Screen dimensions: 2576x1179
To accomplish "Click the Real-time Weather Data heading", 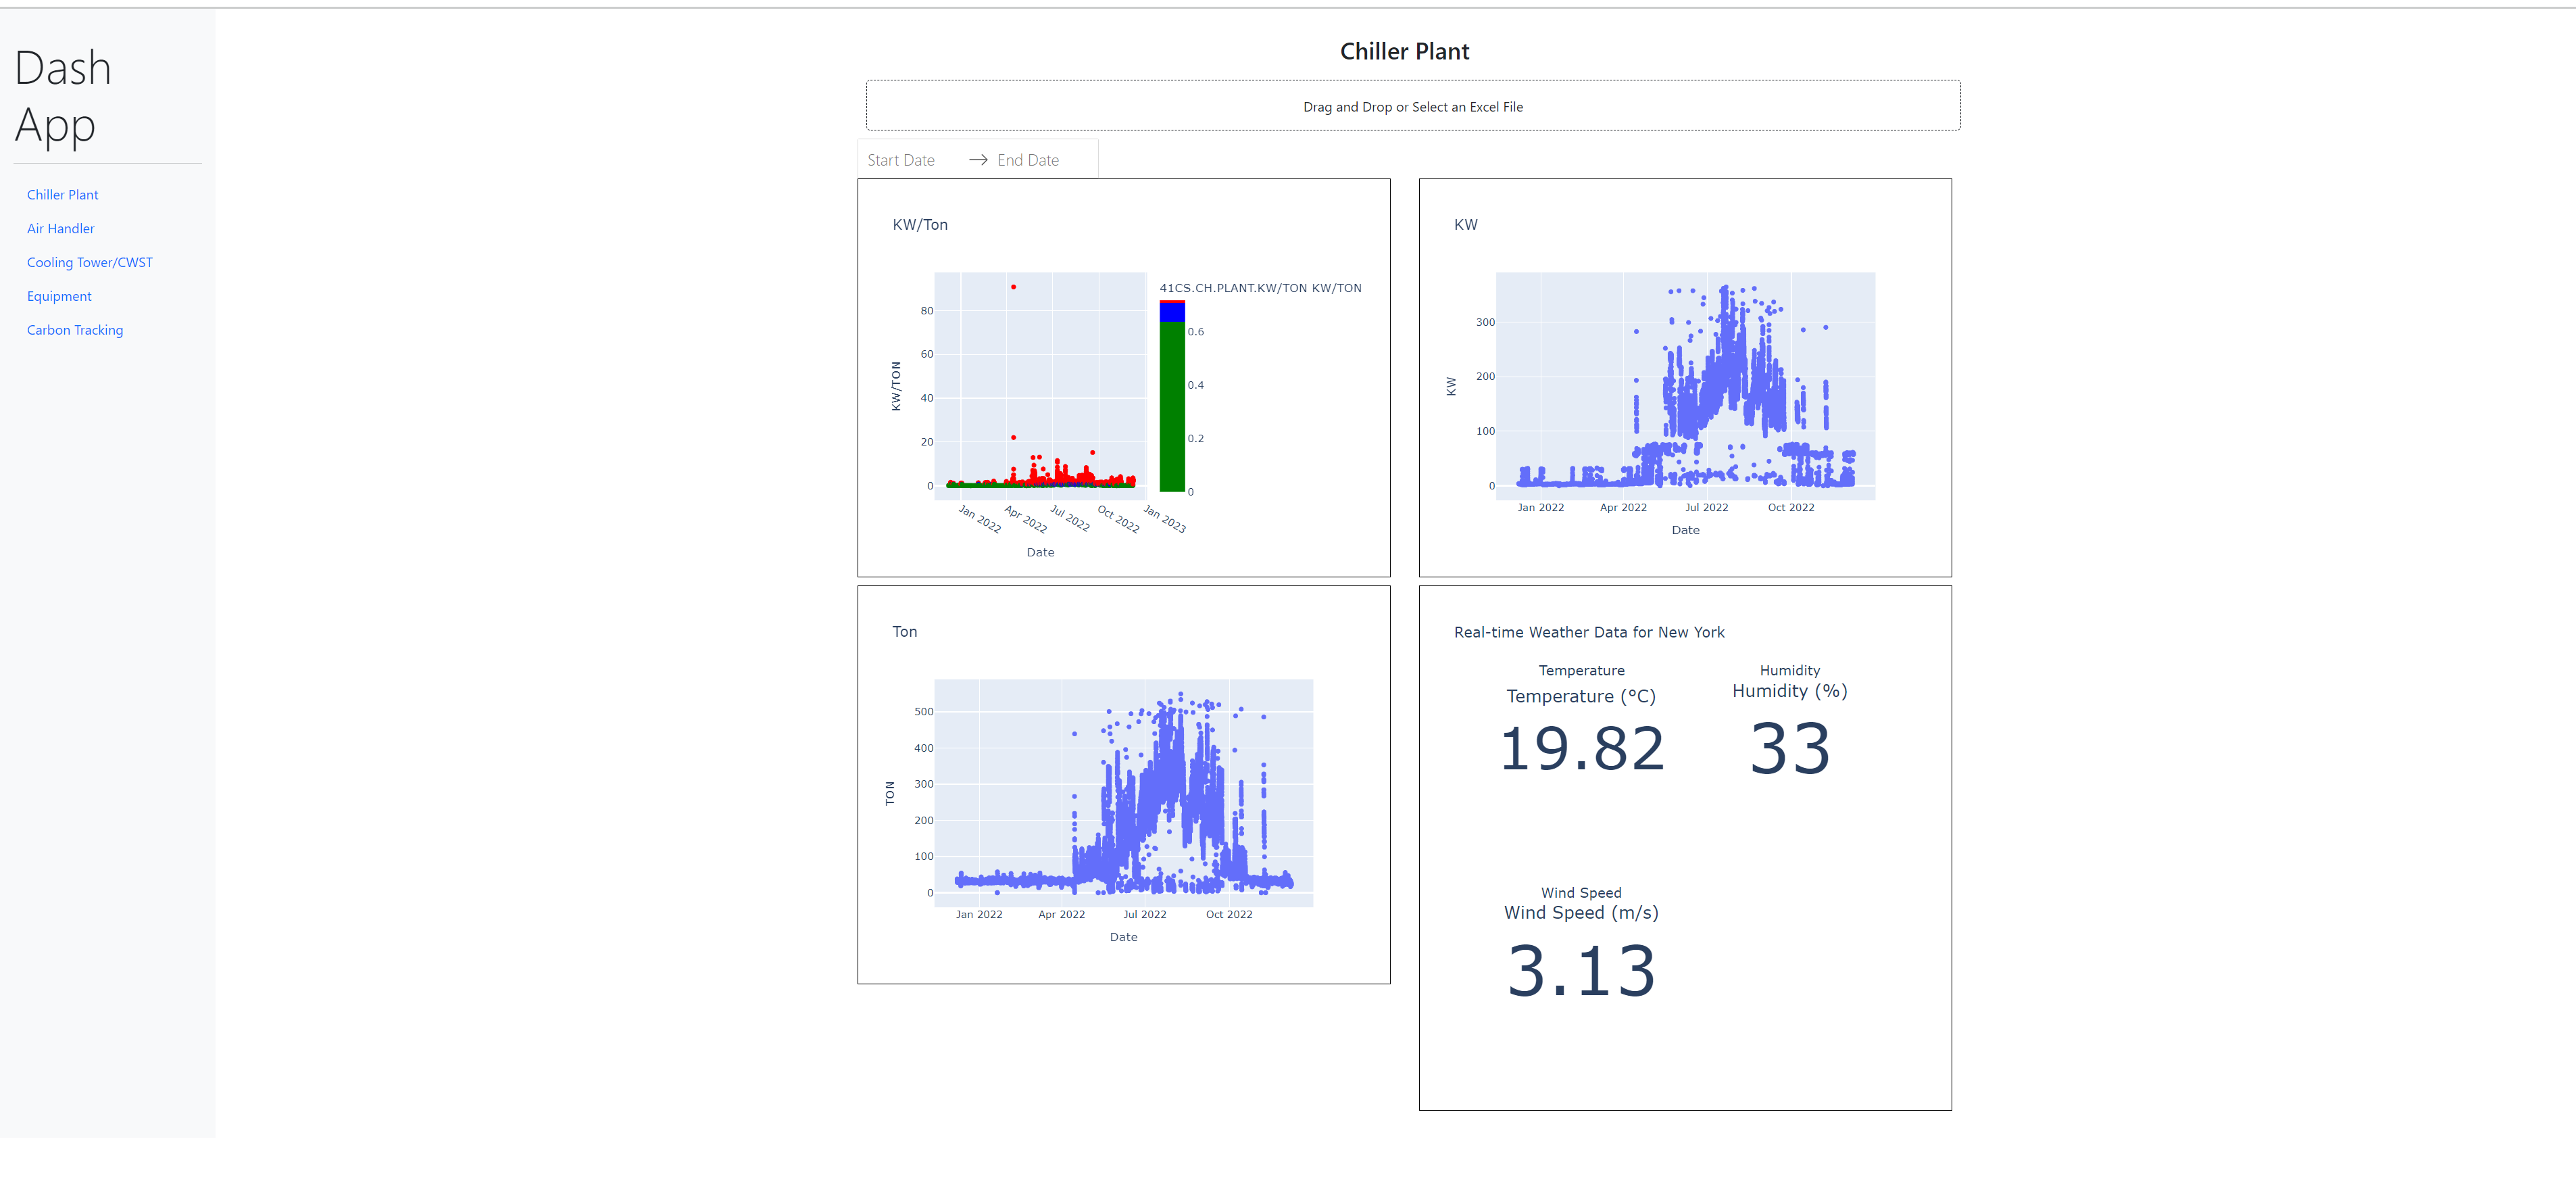I will point(1589,631).
